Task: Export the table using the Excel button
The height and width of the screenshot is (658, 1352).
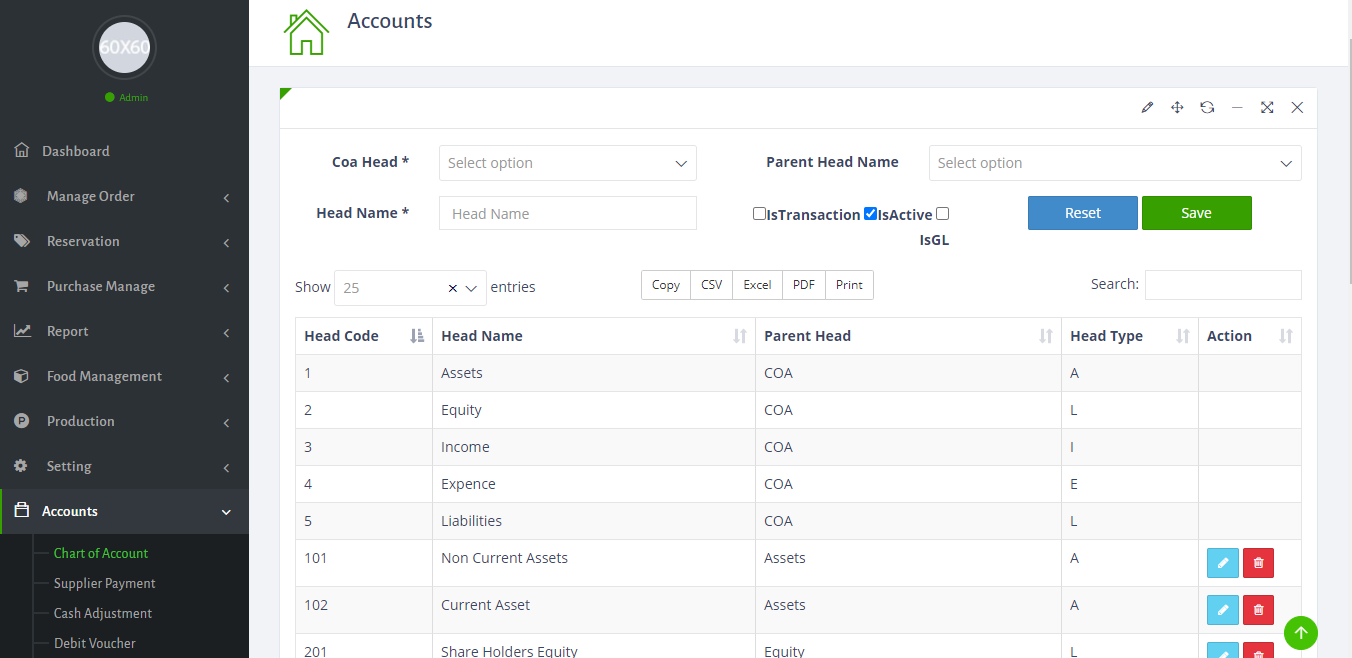Action: point(757,285)
